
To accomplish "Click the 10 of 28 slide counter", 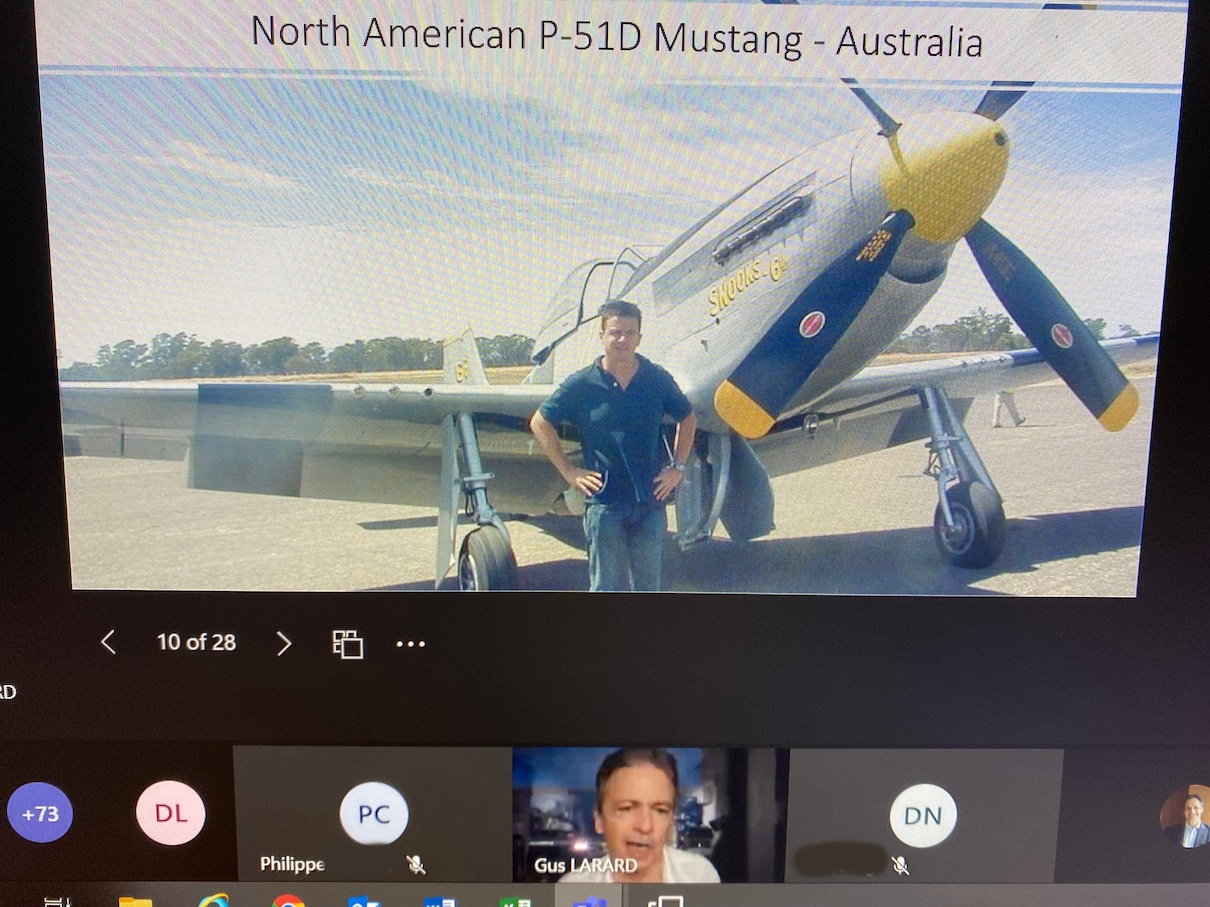I will [196, 644].
